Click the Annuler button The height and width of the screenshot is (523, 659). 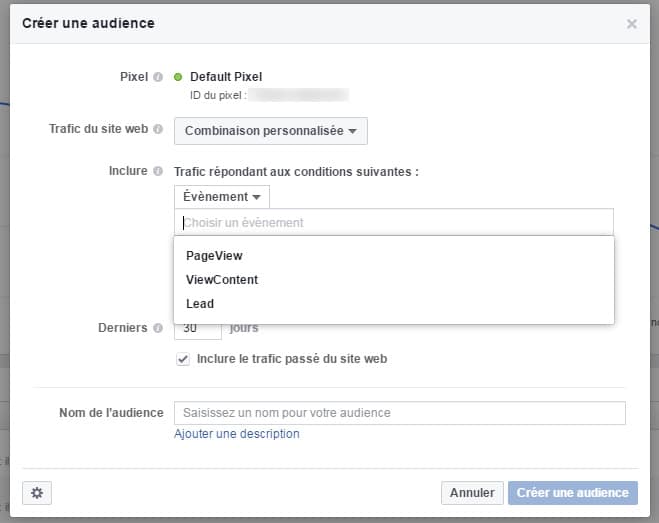[x=472, y=493]
